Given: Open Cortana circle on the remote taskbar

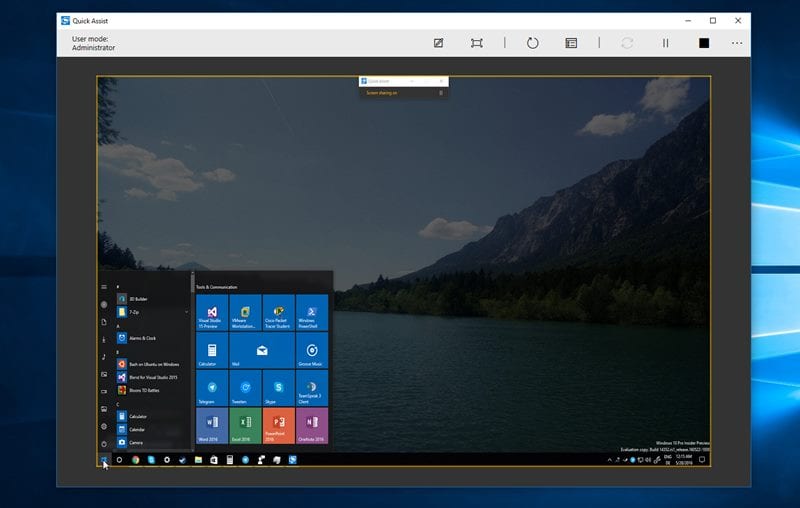Looking at the screenshot, I should 119,460.
